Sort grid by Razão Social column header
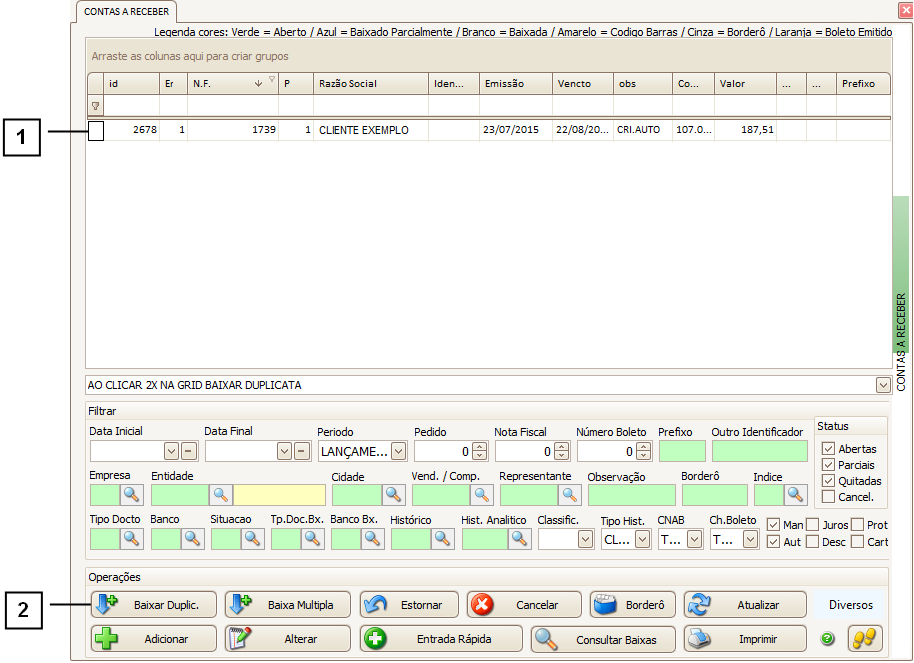This screenshot has width=914, height=663. [370, 84]
